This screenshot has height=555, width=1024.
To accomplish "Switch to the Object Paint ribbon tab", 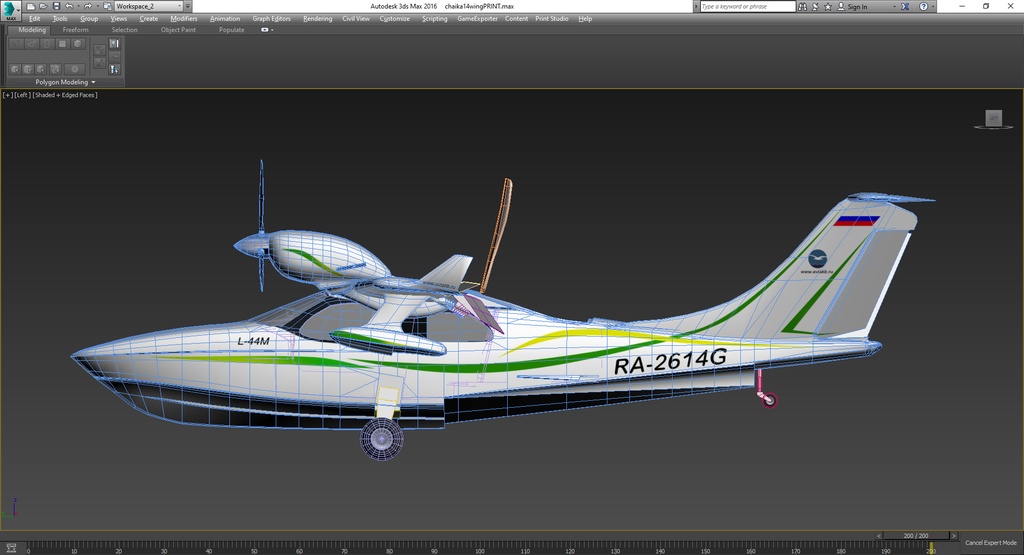I will tap(178, 30).
